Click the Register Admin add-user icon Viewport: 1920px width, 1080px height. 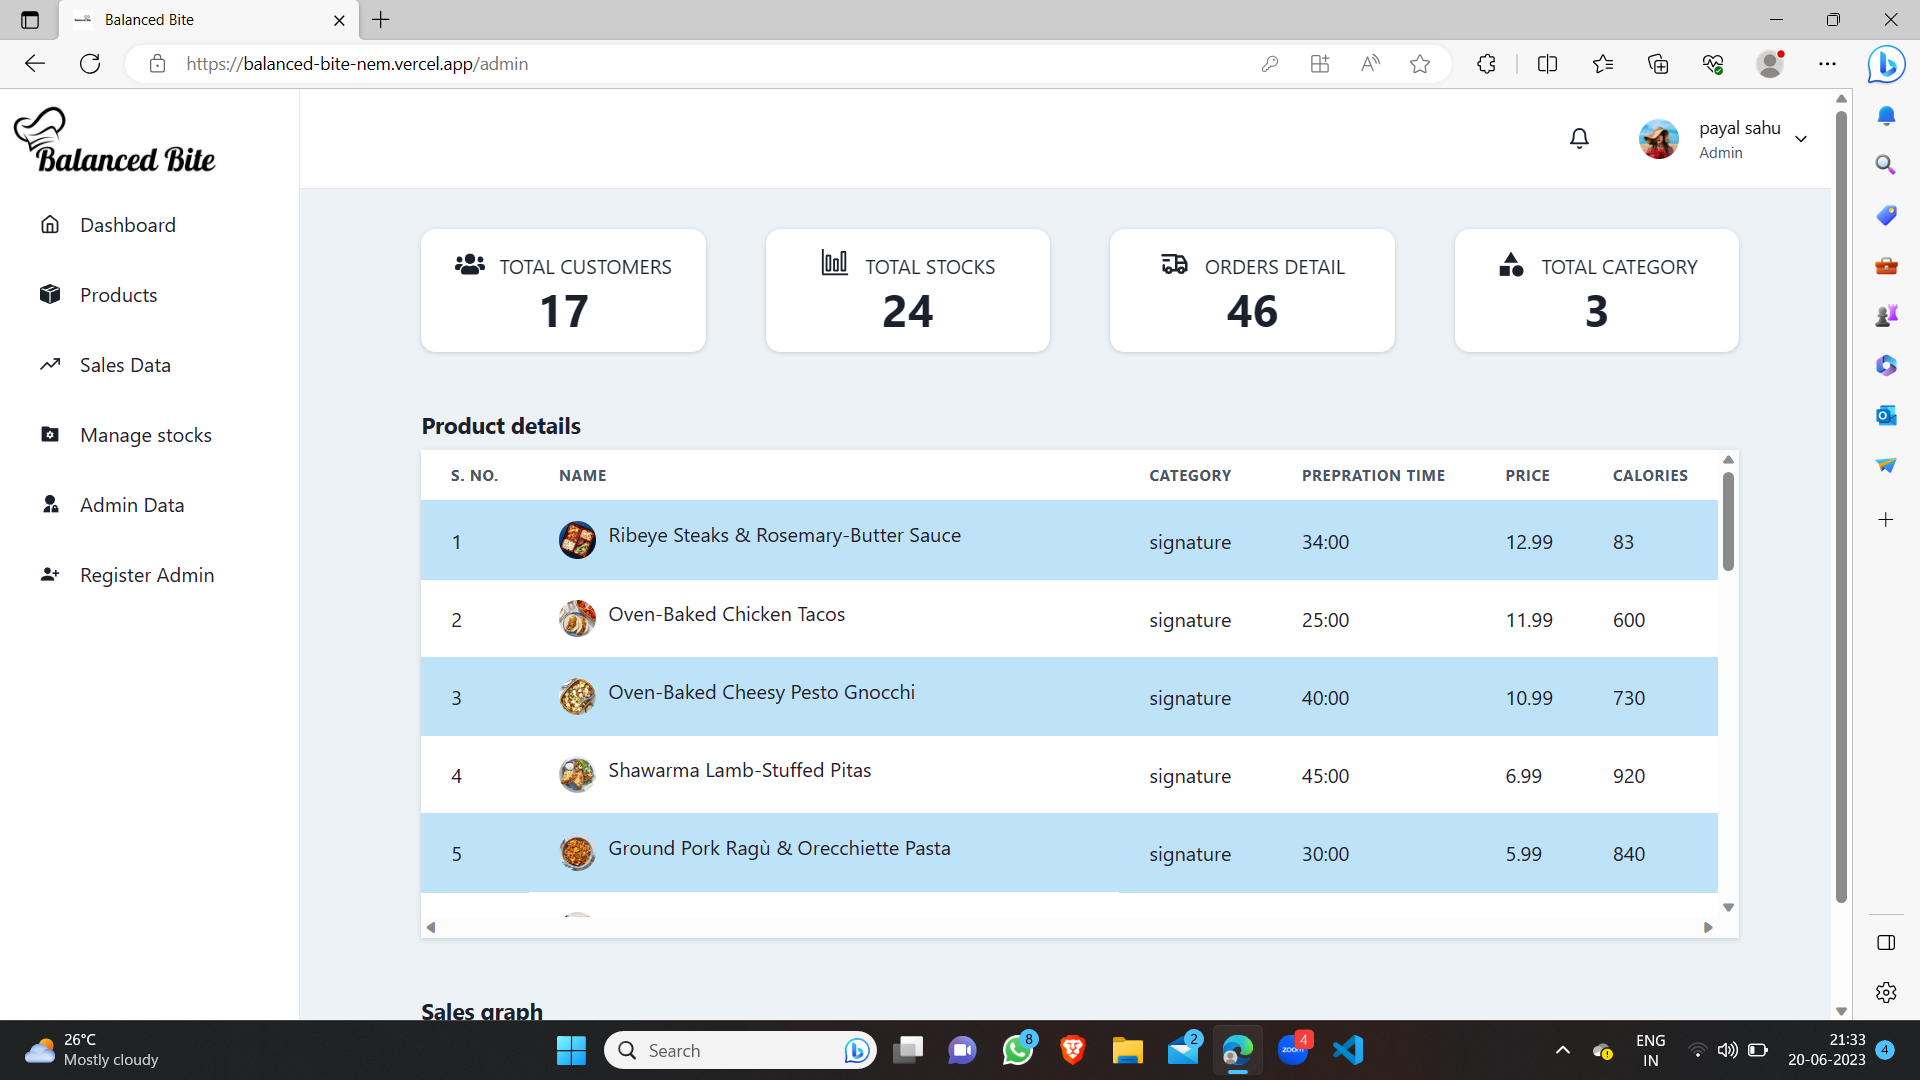(49, 574)
